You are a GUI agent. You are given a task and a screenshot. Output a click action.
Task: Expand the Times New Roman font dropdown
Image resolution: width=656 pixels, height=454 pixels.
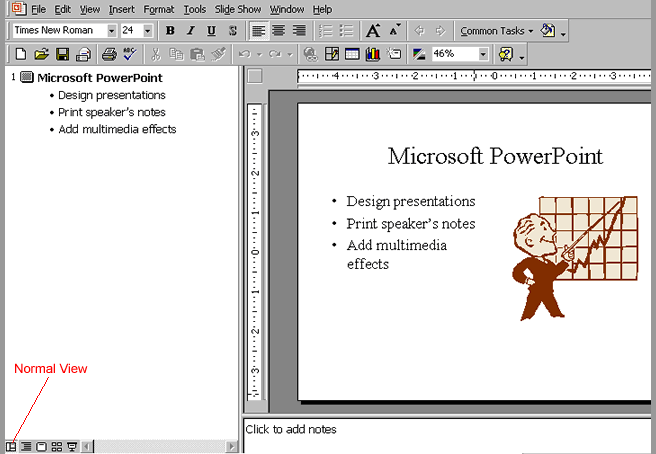click(110, 31)
